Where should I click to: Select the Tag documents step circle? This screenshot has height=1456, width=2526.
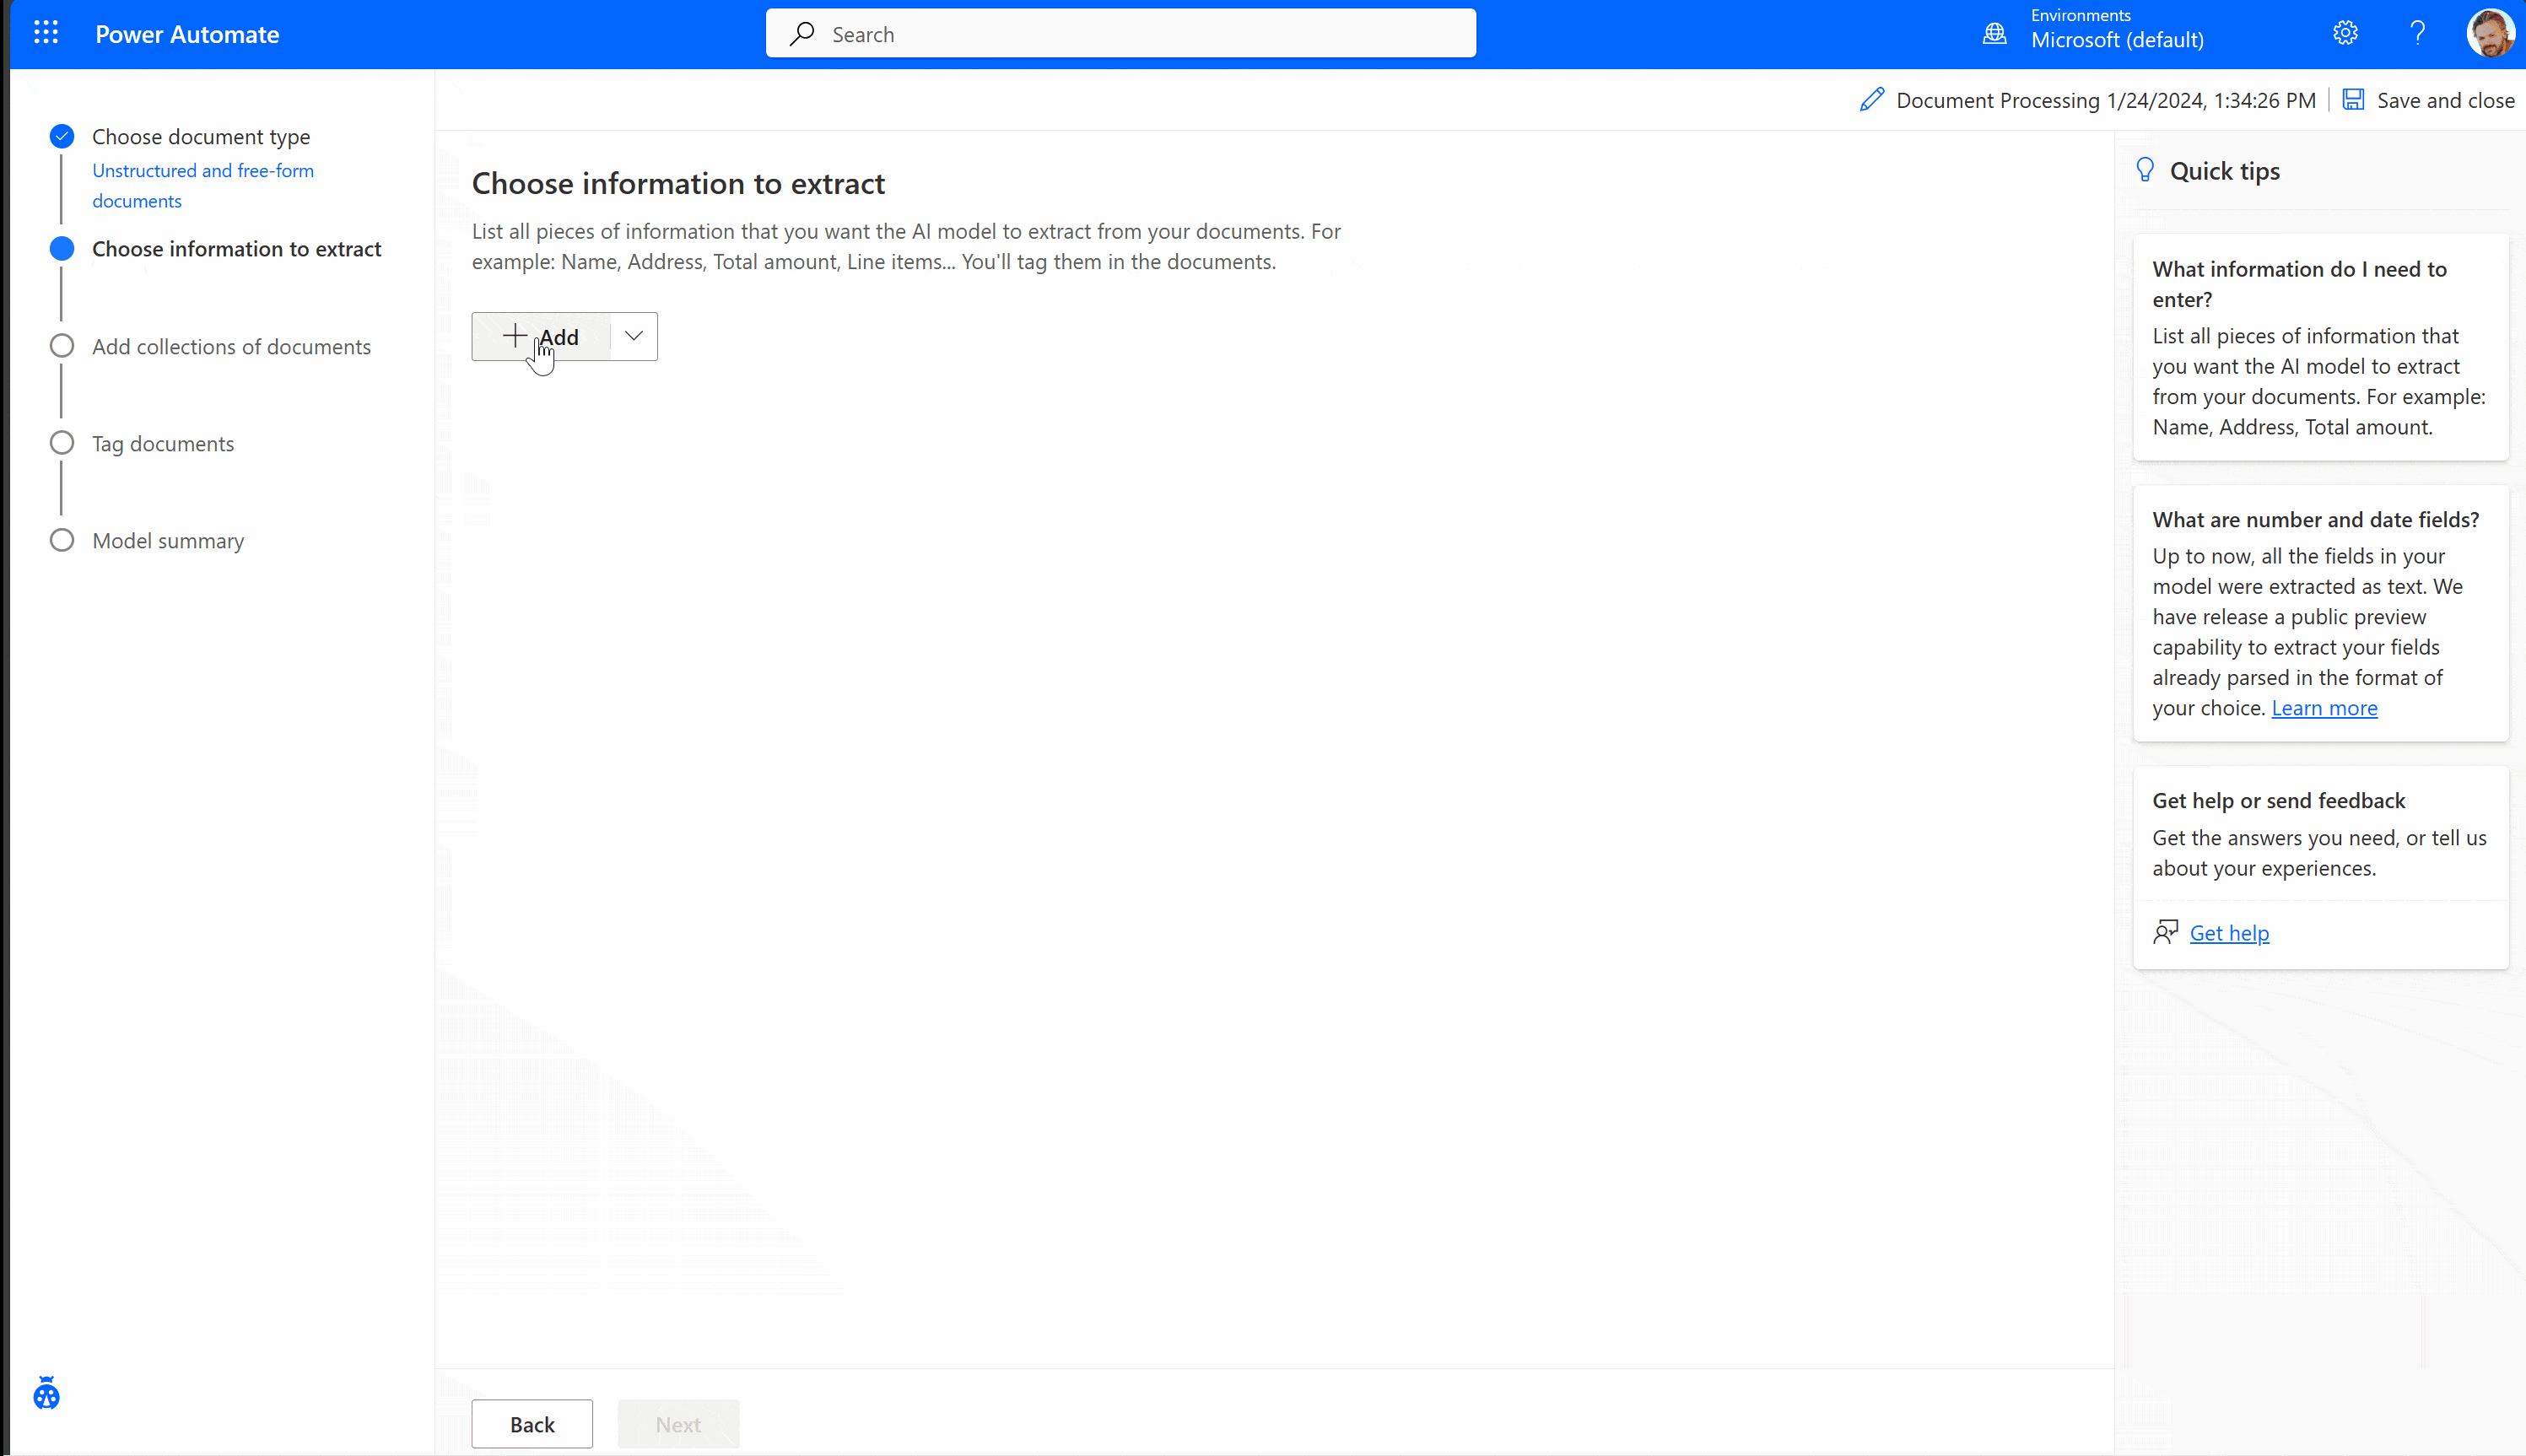point(62,443)
